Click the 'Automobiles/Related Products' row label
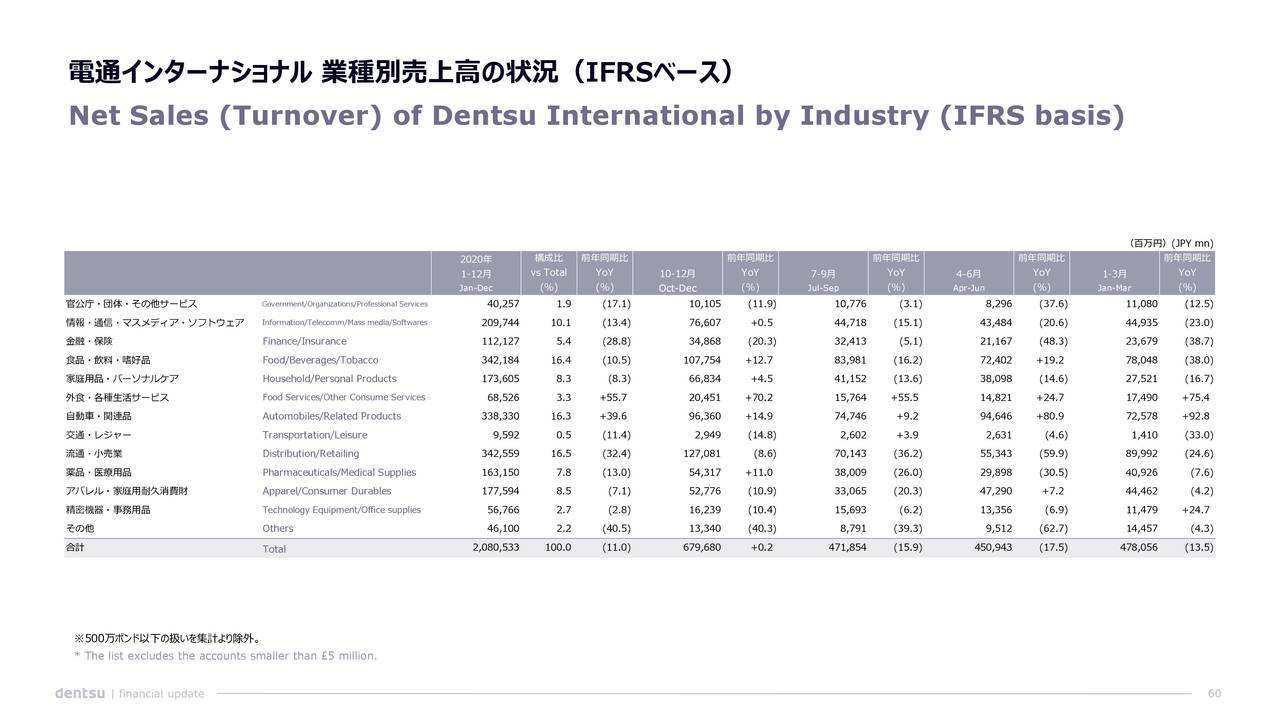Image resolution: width=1280 pixels, height=720 pixels. click(x=331, y=416)
